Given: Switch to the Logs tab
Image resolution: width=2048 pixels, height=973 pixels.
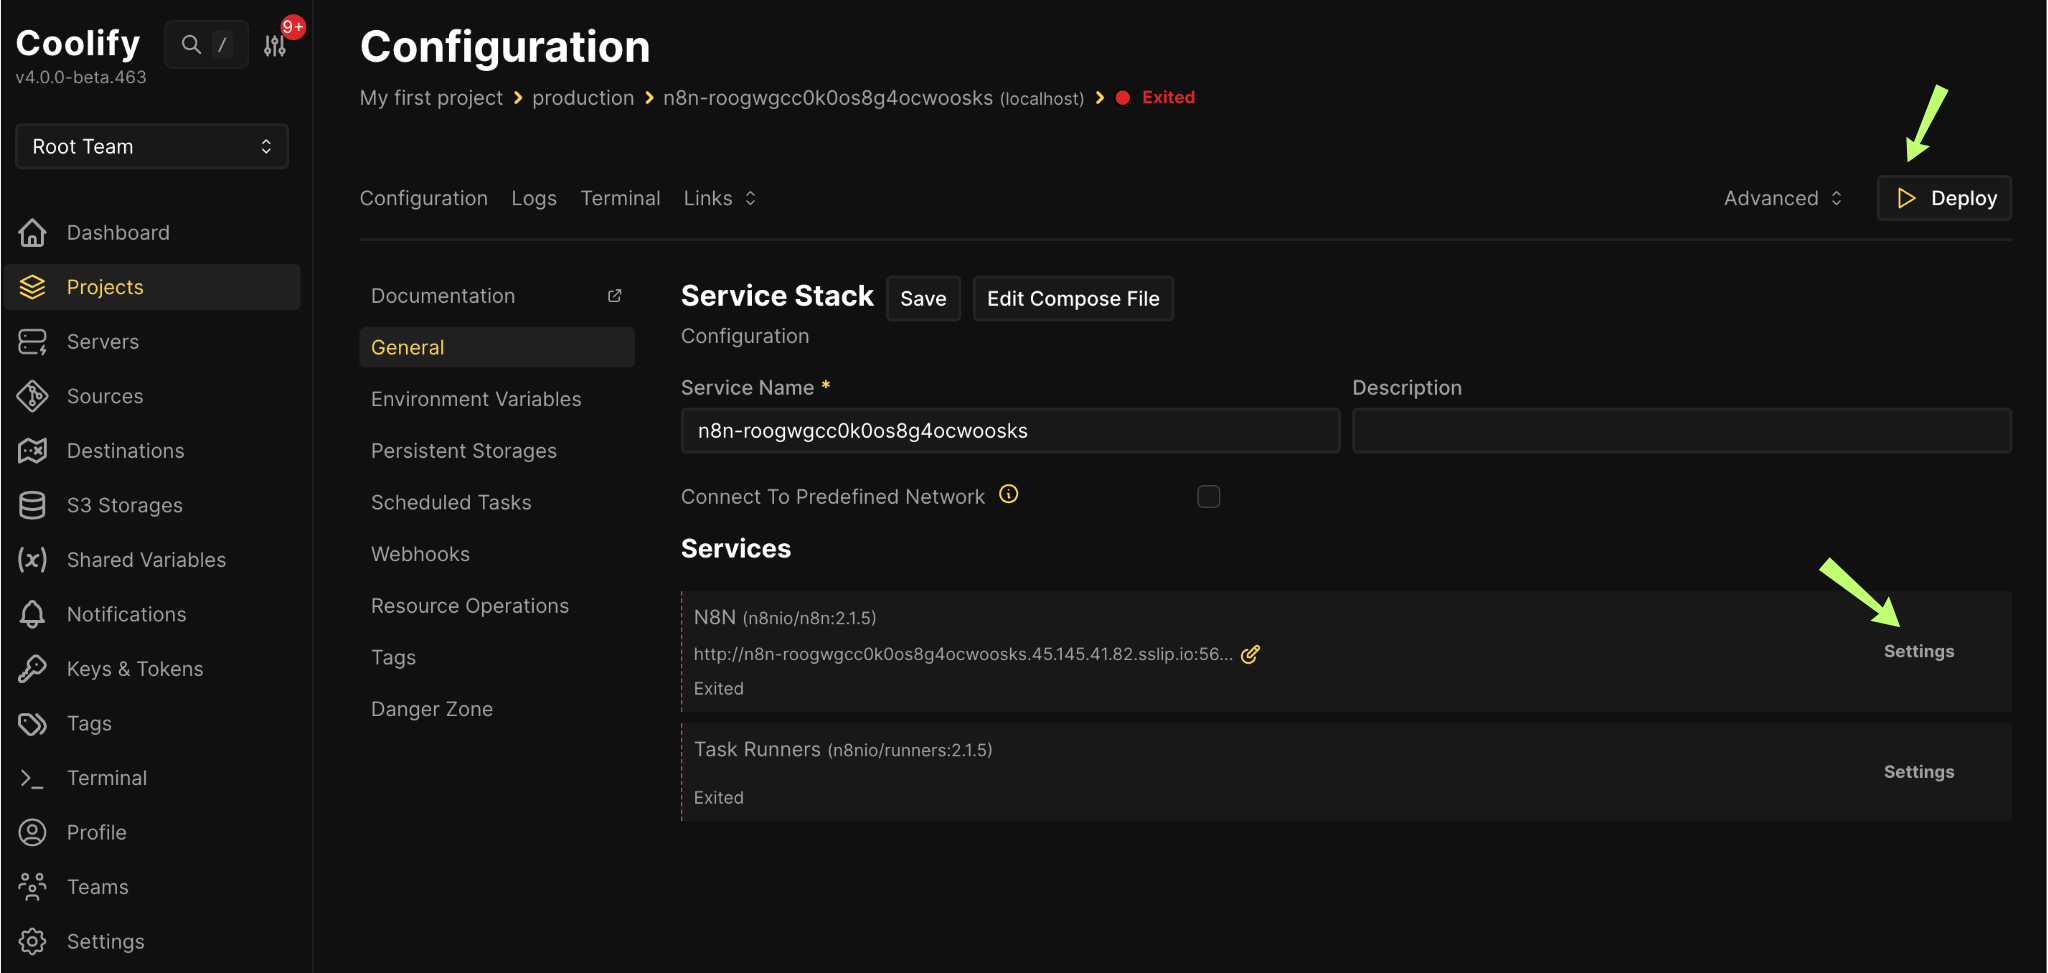Looking at the screenshot, I should pos(534,198).
